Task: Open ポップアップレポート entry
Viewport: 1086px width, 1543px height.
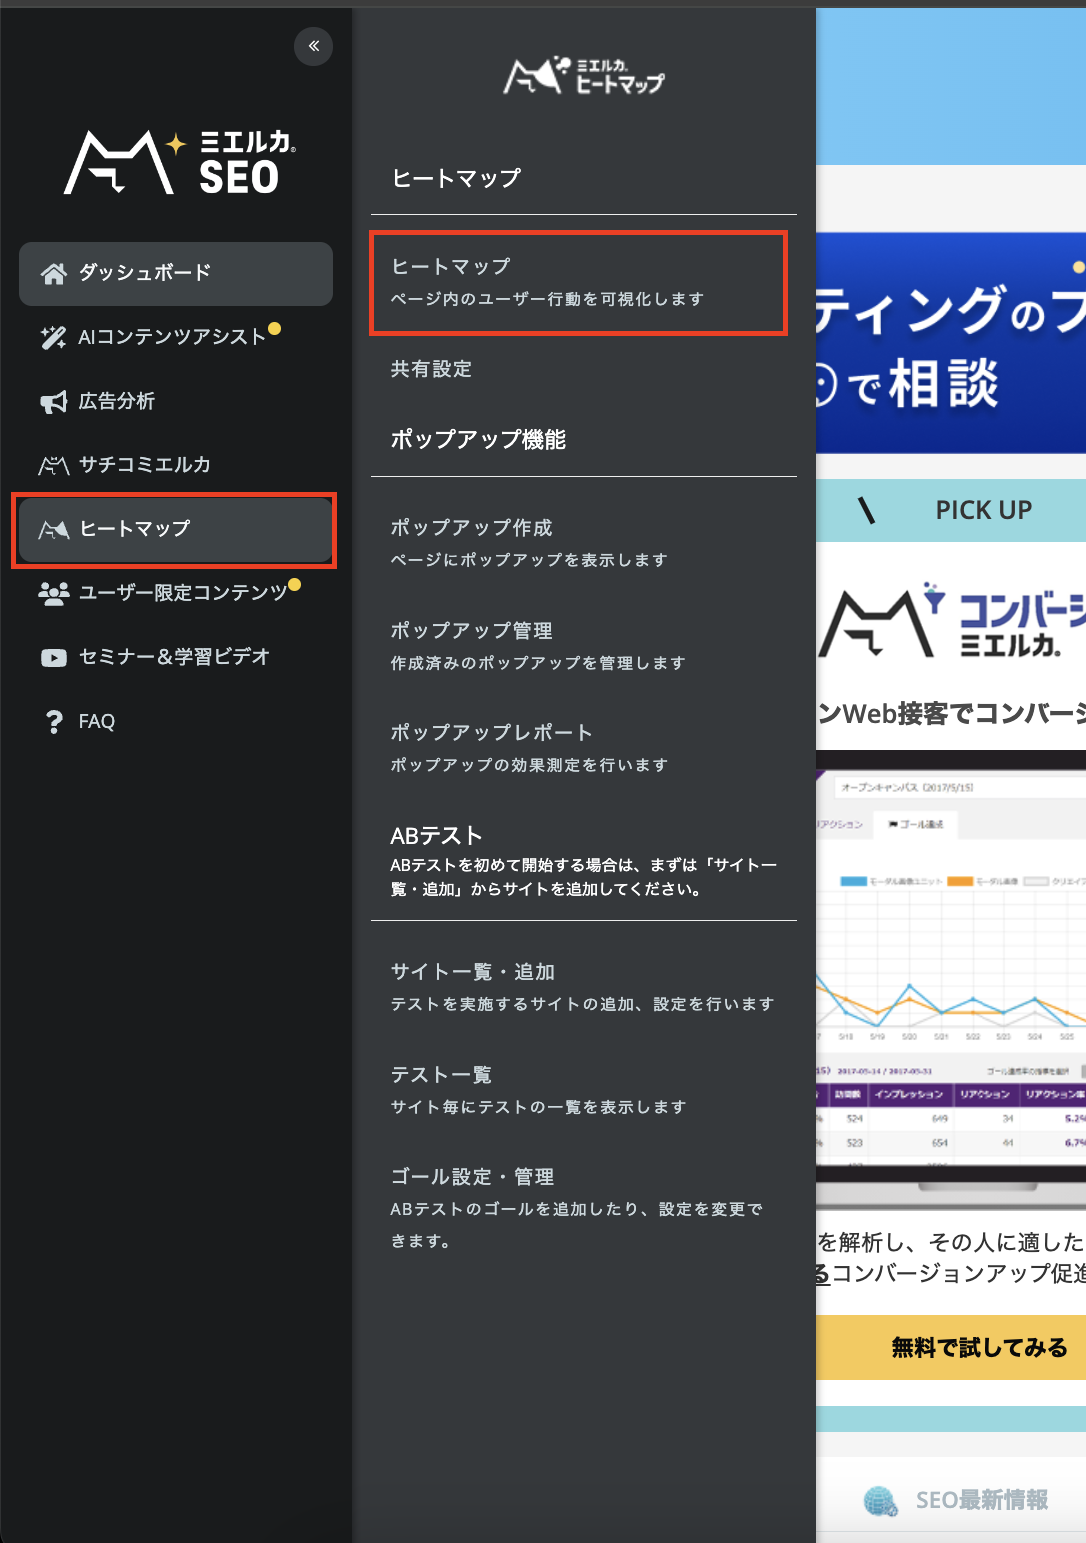Action: [x=528, y=747]
